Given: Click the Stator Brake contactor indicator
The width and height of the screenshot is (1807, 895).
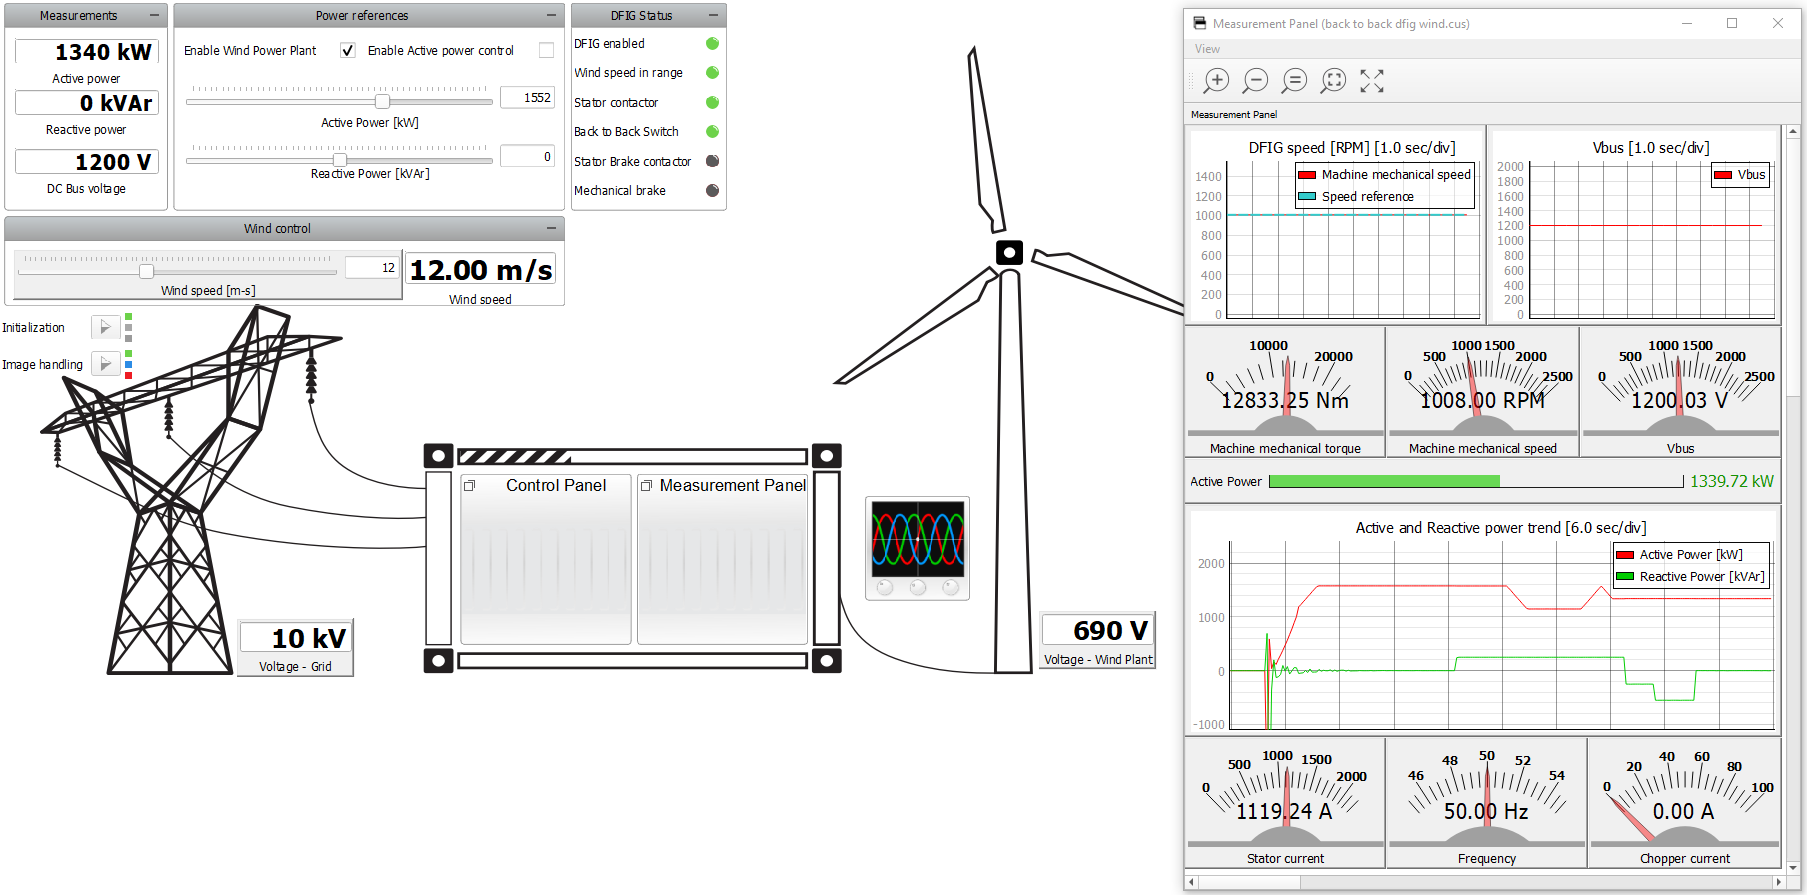Looking at the screenshot, I should click(712, 161).
